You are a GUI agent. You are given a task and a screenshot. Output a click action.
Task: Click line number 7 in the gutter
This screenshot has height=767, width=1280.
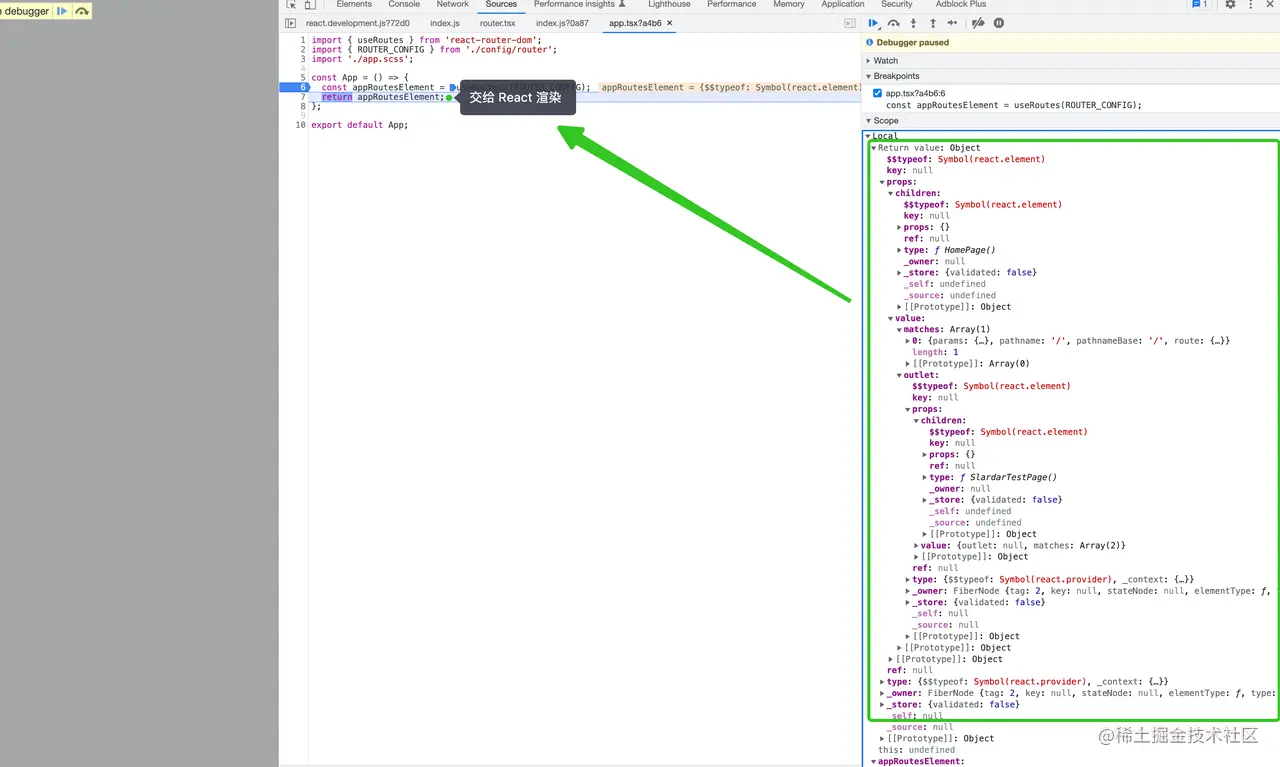point(302,97)
